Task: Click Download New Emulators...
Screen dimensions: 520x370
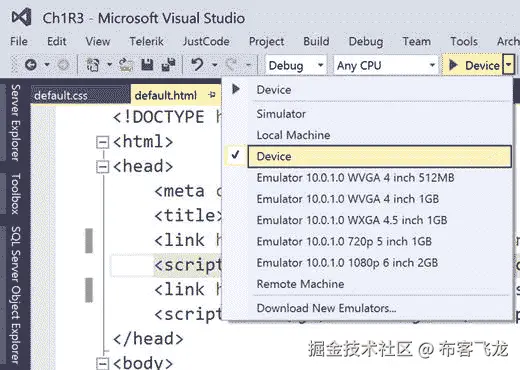Action: point(367,308)
